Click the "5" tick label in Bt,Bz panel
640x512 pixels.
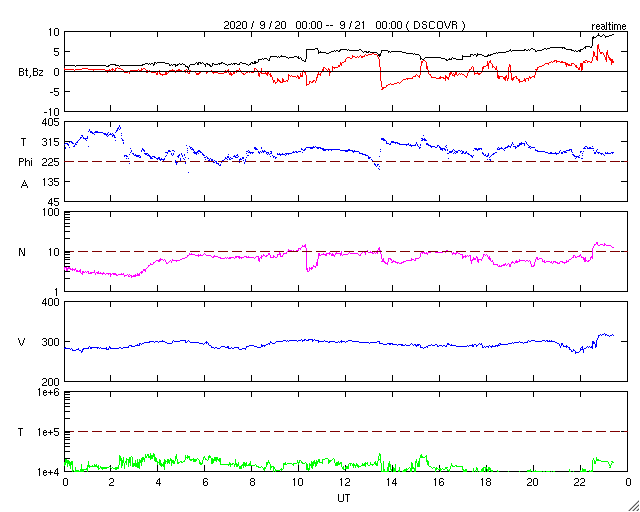point(56,52)
